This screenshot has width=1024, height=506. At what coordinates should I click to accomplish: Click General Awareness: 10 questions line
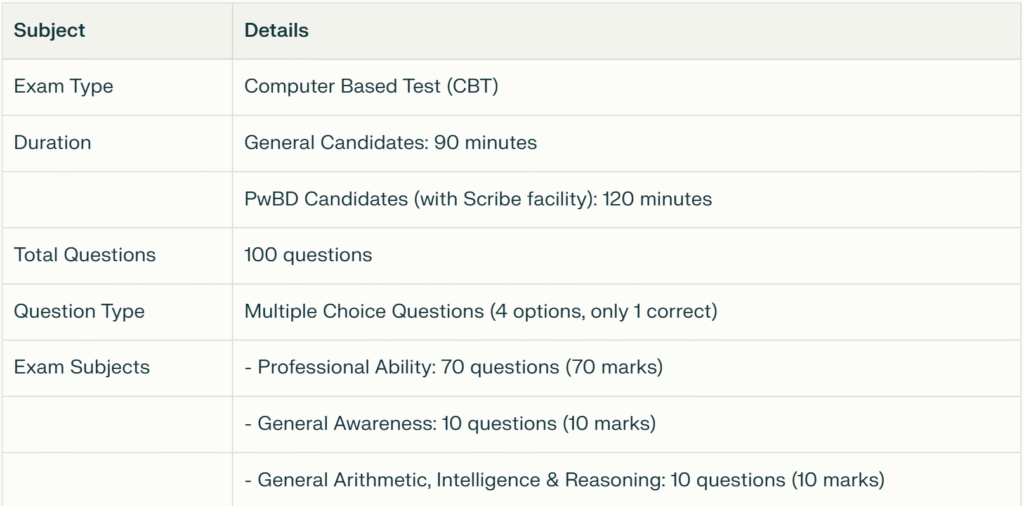pyautogui.click(x=450, y=423)
